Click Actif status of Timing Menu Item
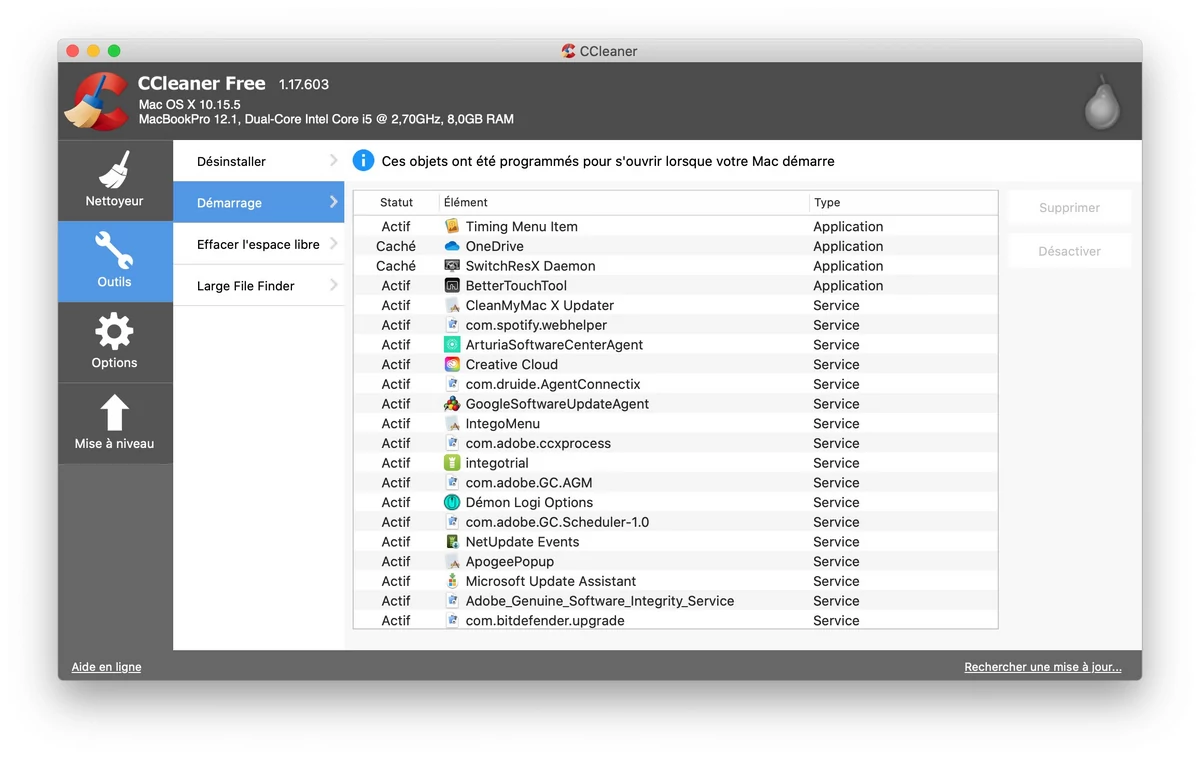 click(396, 227)
